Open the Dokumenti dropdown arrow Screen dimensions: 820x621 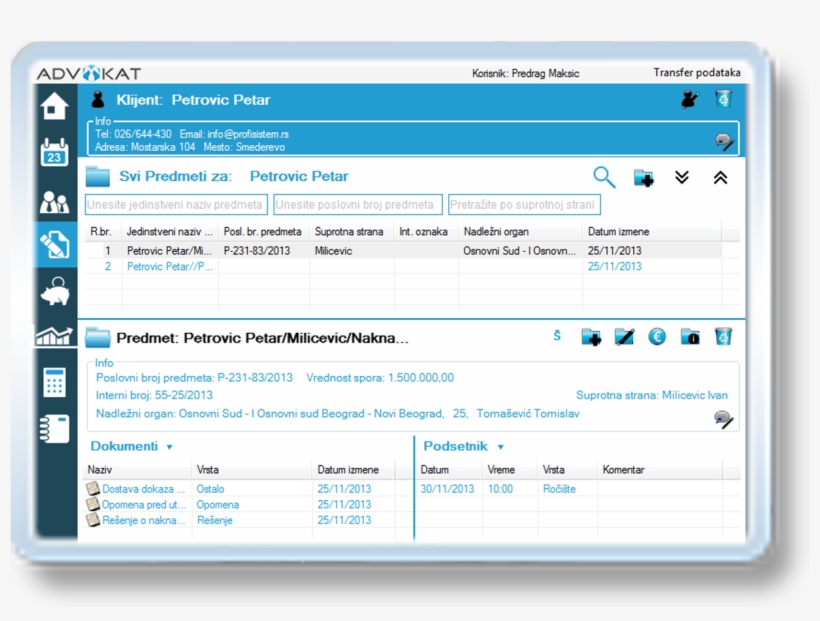[x=170, y=447]
